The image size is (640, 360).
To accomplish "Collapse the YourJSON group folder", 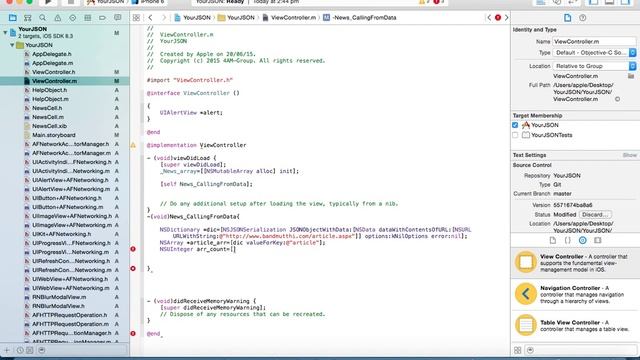I will 12,45.
